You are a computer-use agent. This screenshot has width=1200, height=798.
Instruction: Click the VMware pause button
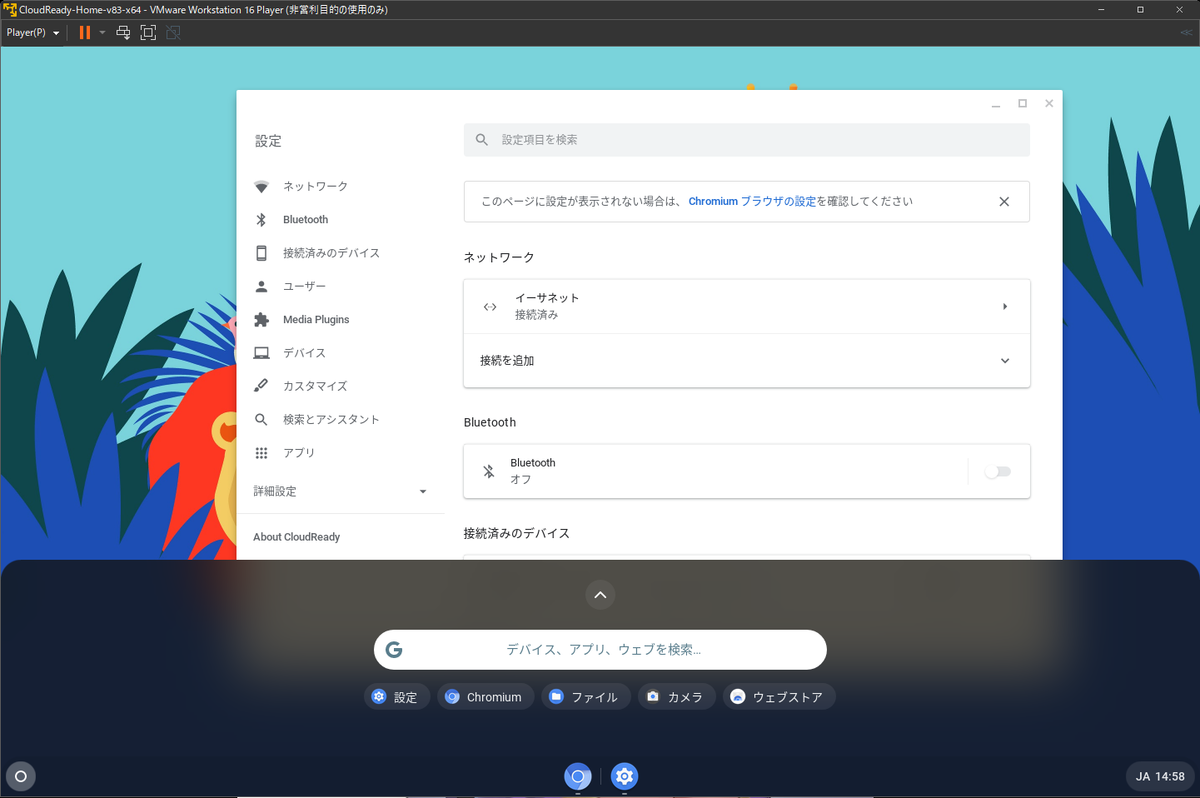click(85, 33)
